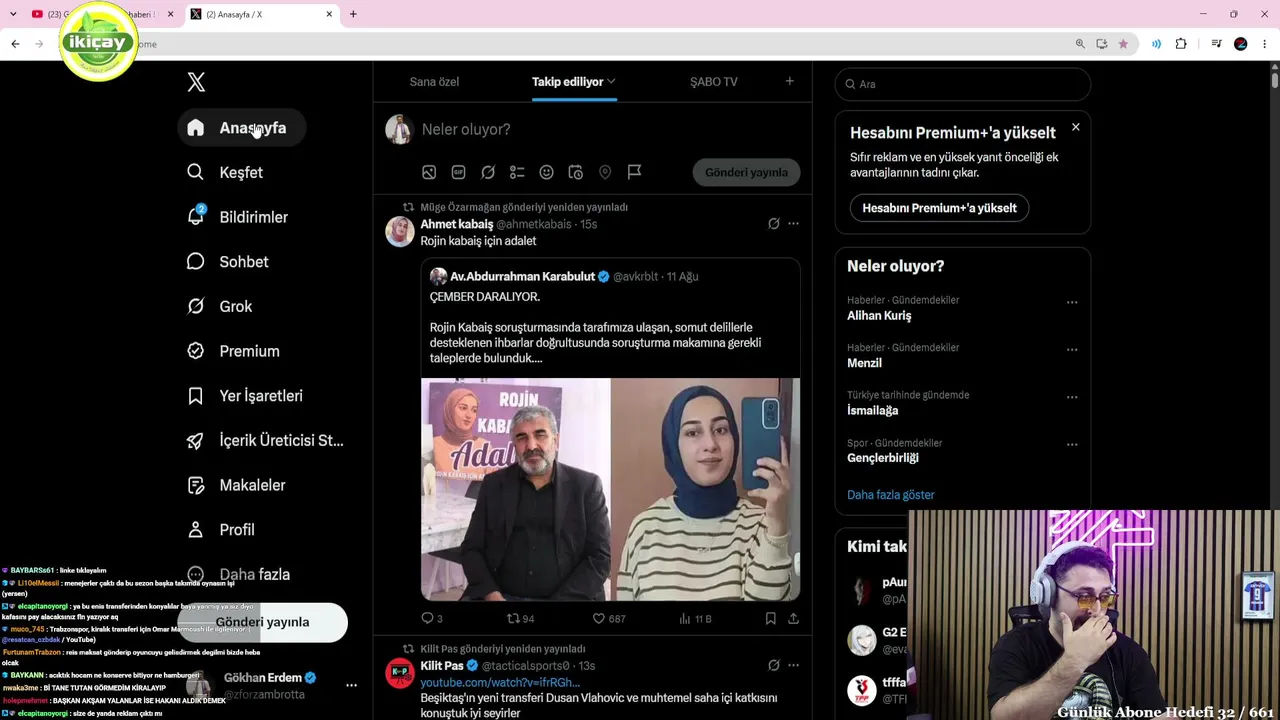The width and height of the screenshot is (1280, 720).
Task: Open the İsmailağa trend
Action: 872,411
